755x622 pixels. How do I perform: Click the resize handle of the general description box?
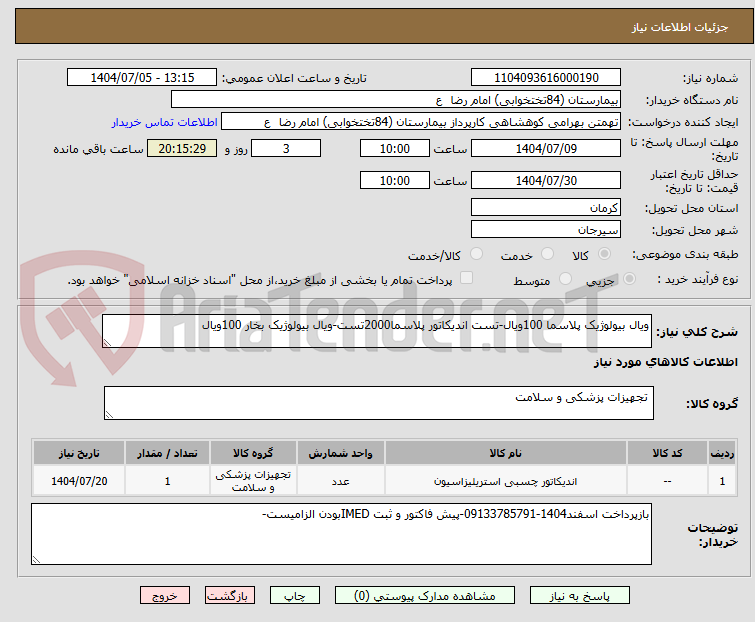(x=107, y=342)
